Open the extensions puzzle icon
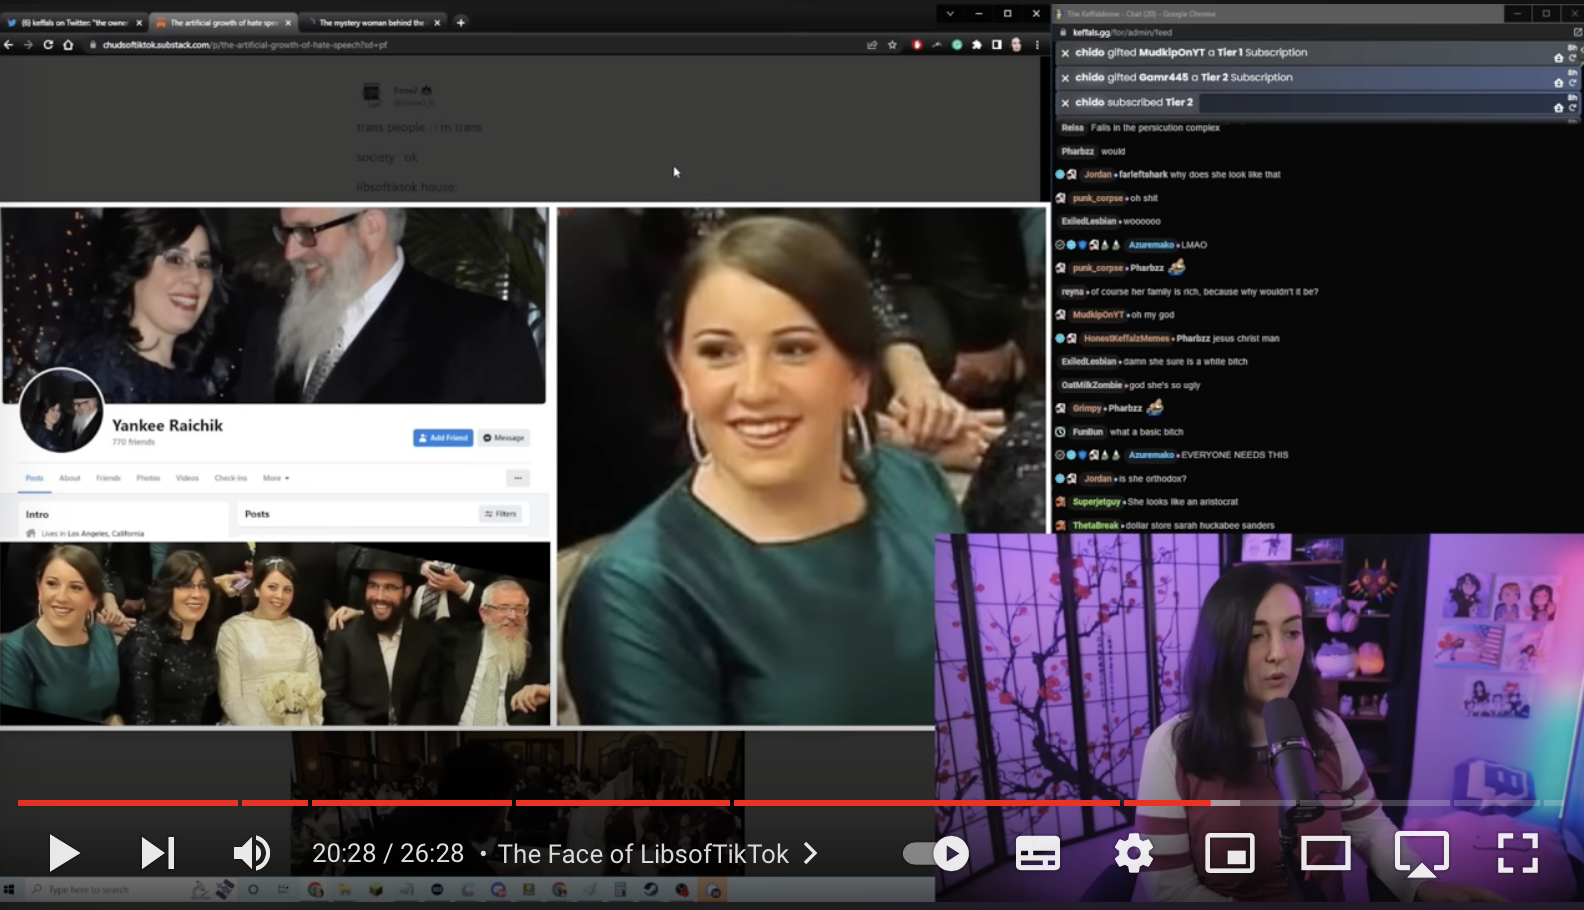The width and height of the screenshot is (1584, 910). coord(977,45)
